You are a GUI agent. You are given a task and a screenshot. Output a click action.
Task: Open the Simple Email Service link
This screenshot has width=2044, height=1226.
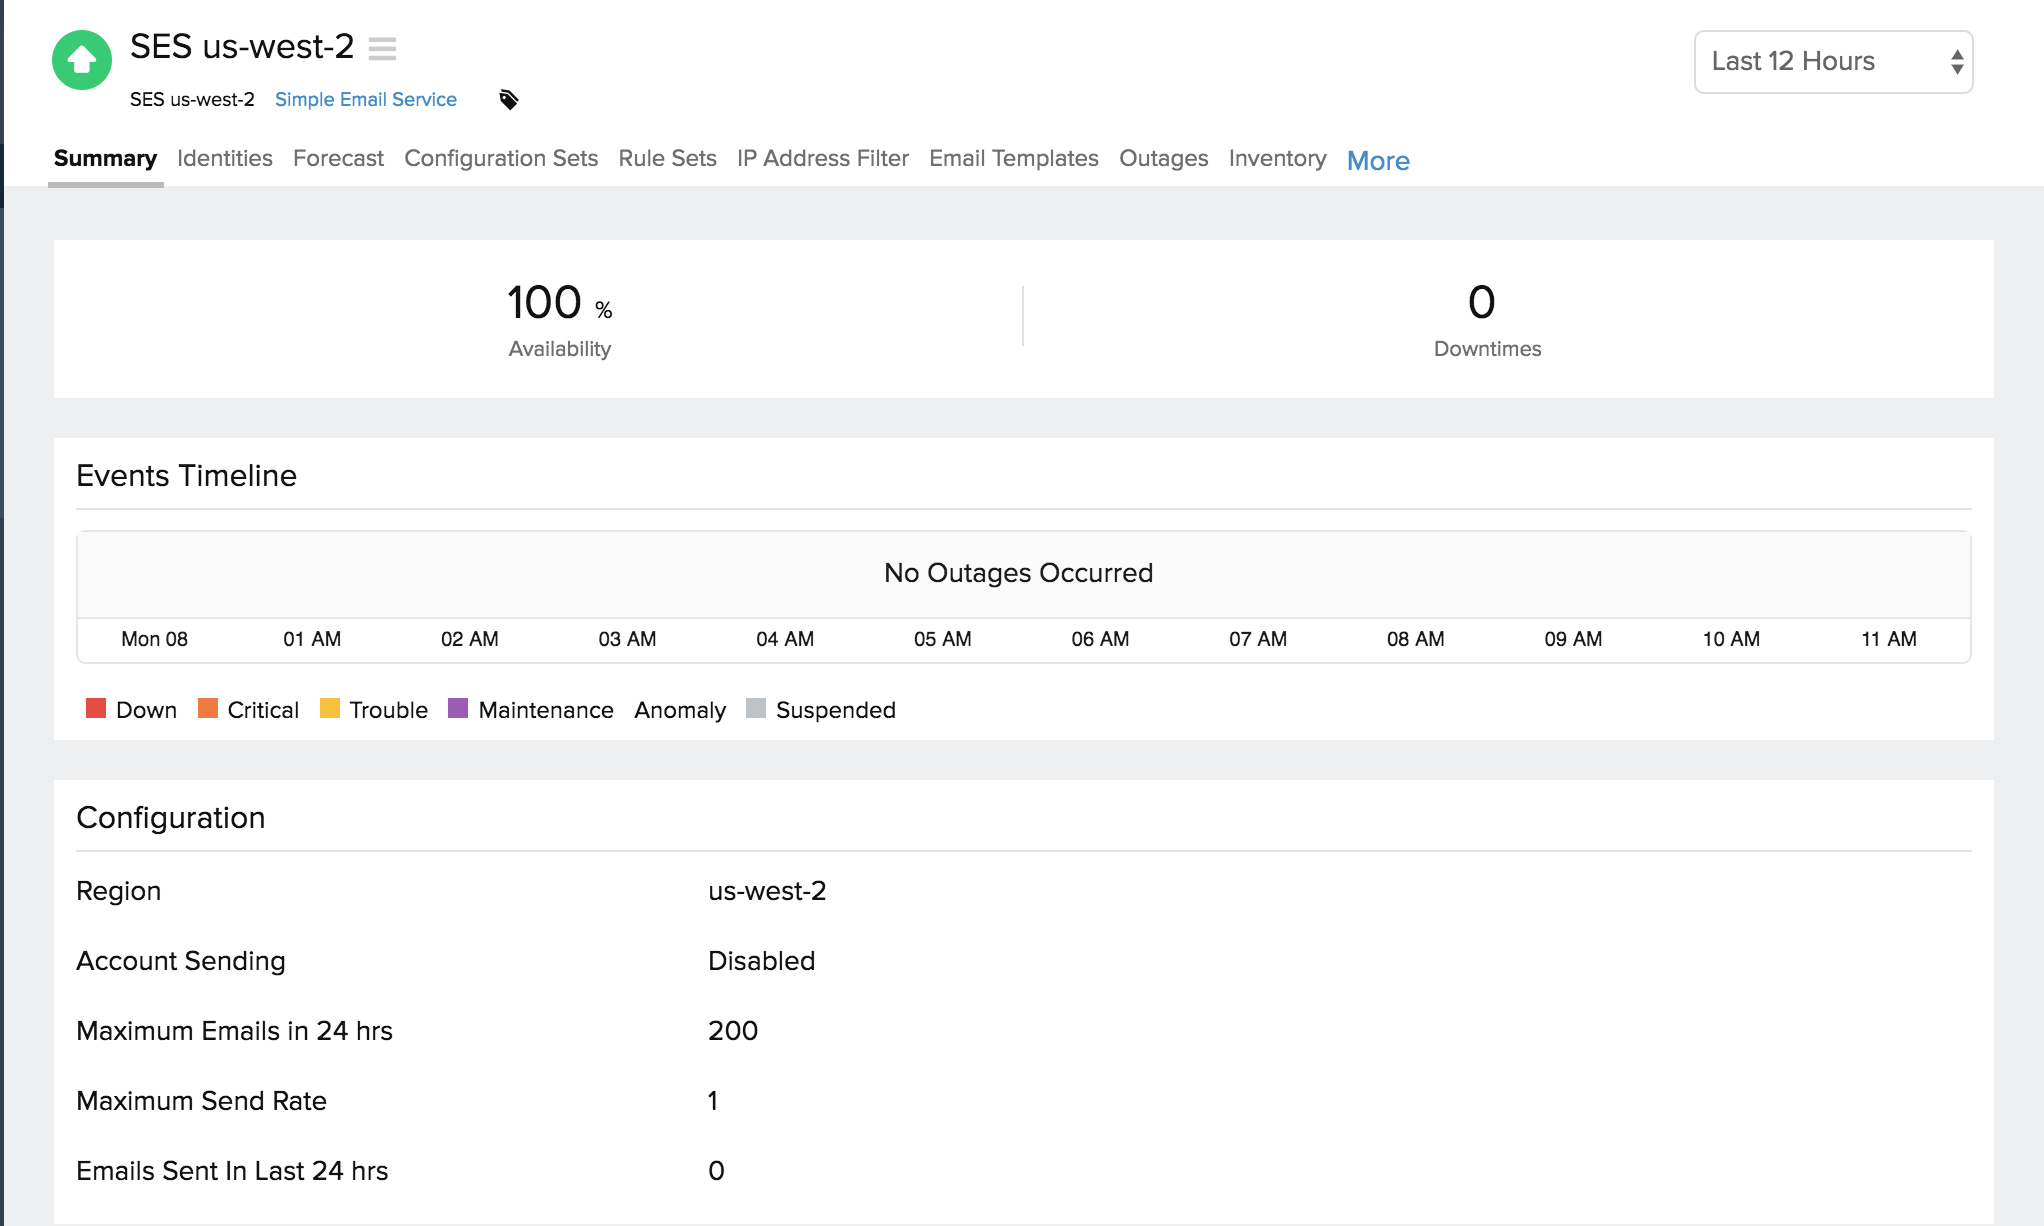[x=365, y=100]
